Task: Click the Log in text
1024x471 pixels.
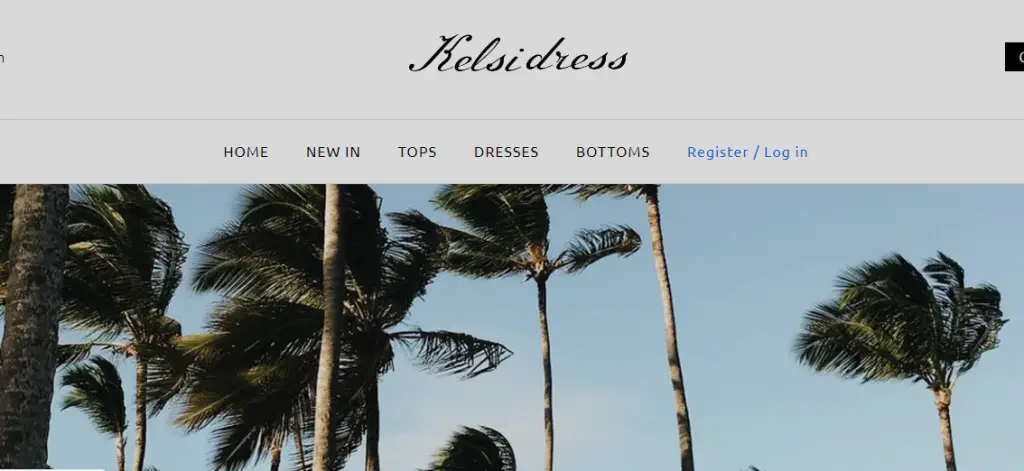Action: (786, 152)
